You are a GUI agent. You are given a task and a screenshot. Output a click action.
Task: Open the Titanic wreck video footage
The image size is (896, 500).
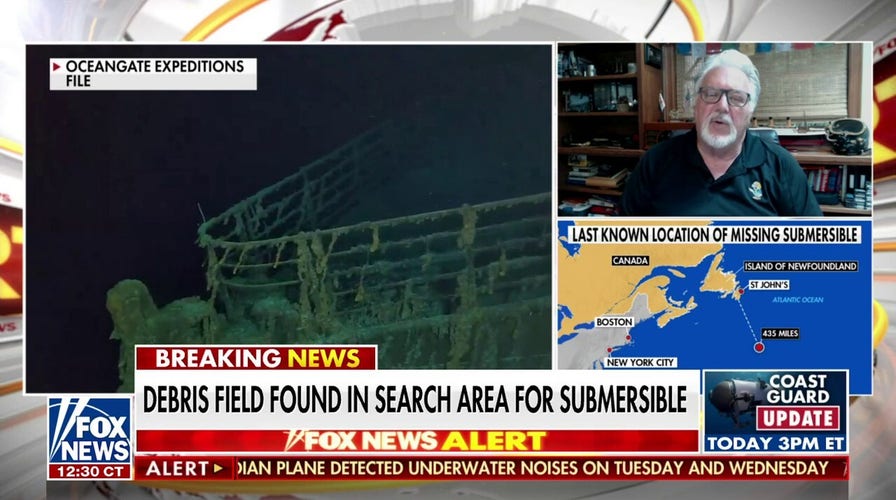point(289,217)
